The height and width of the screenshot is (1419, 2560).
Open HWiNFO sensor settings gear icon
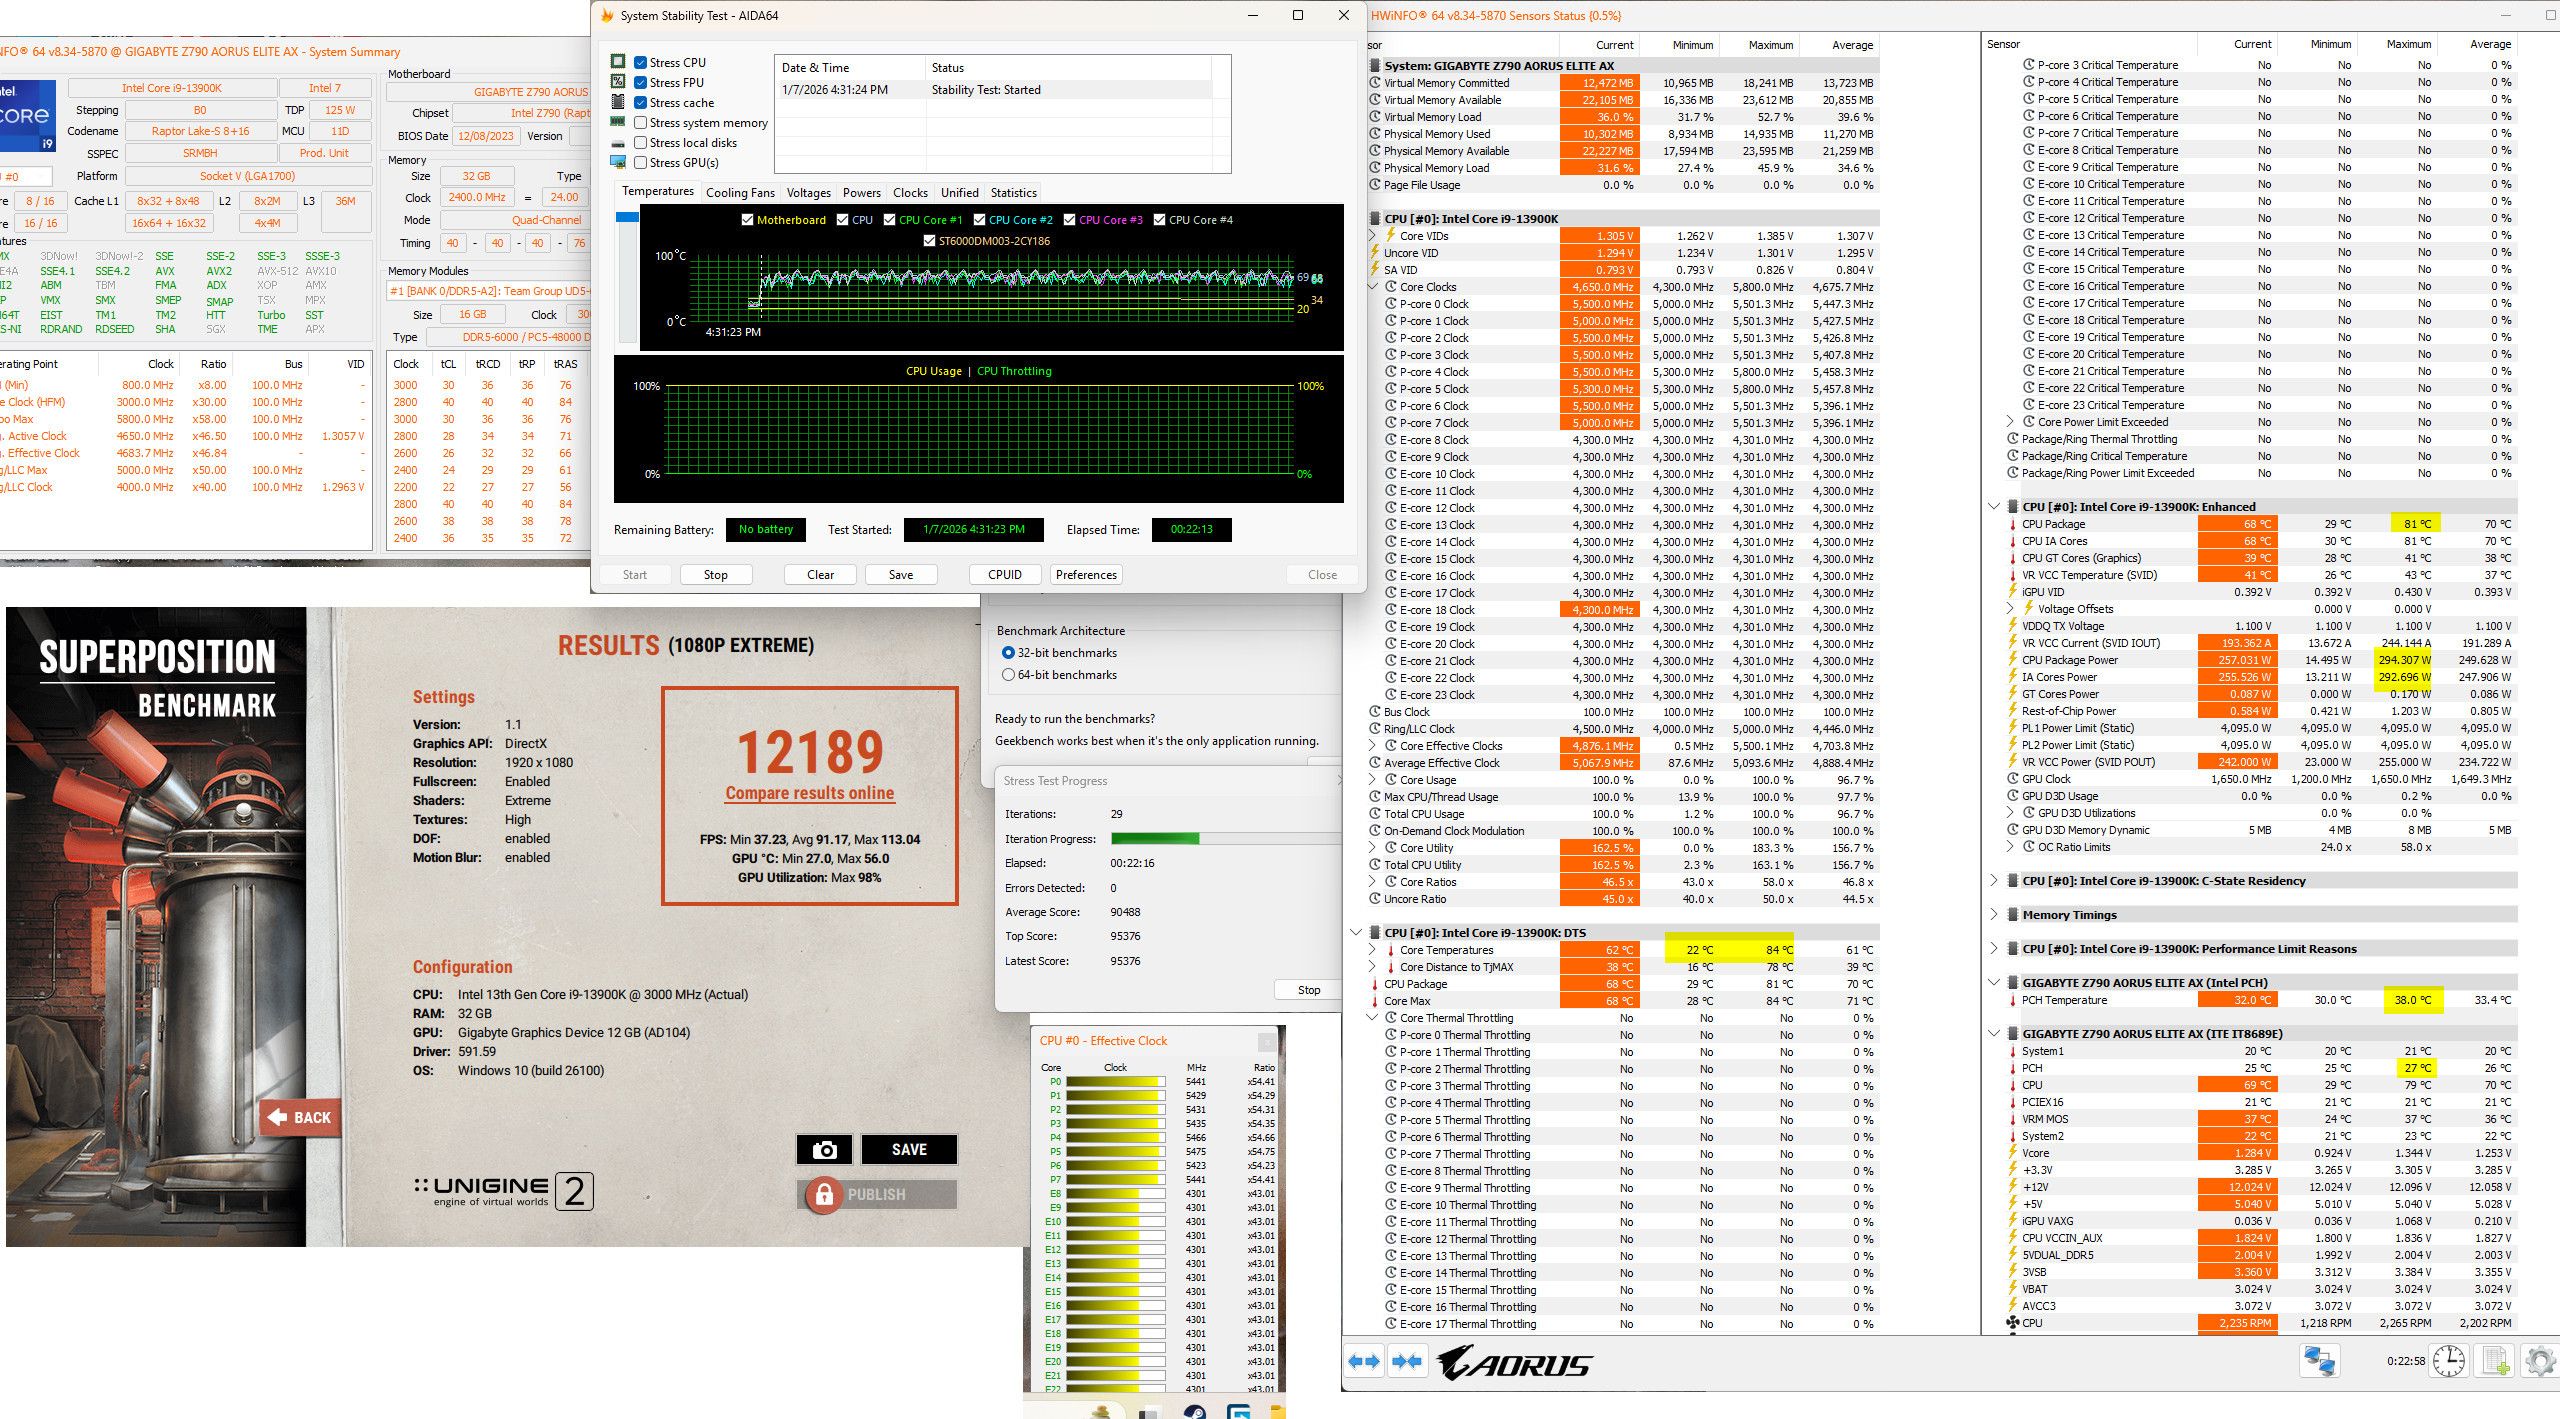2540,1361
